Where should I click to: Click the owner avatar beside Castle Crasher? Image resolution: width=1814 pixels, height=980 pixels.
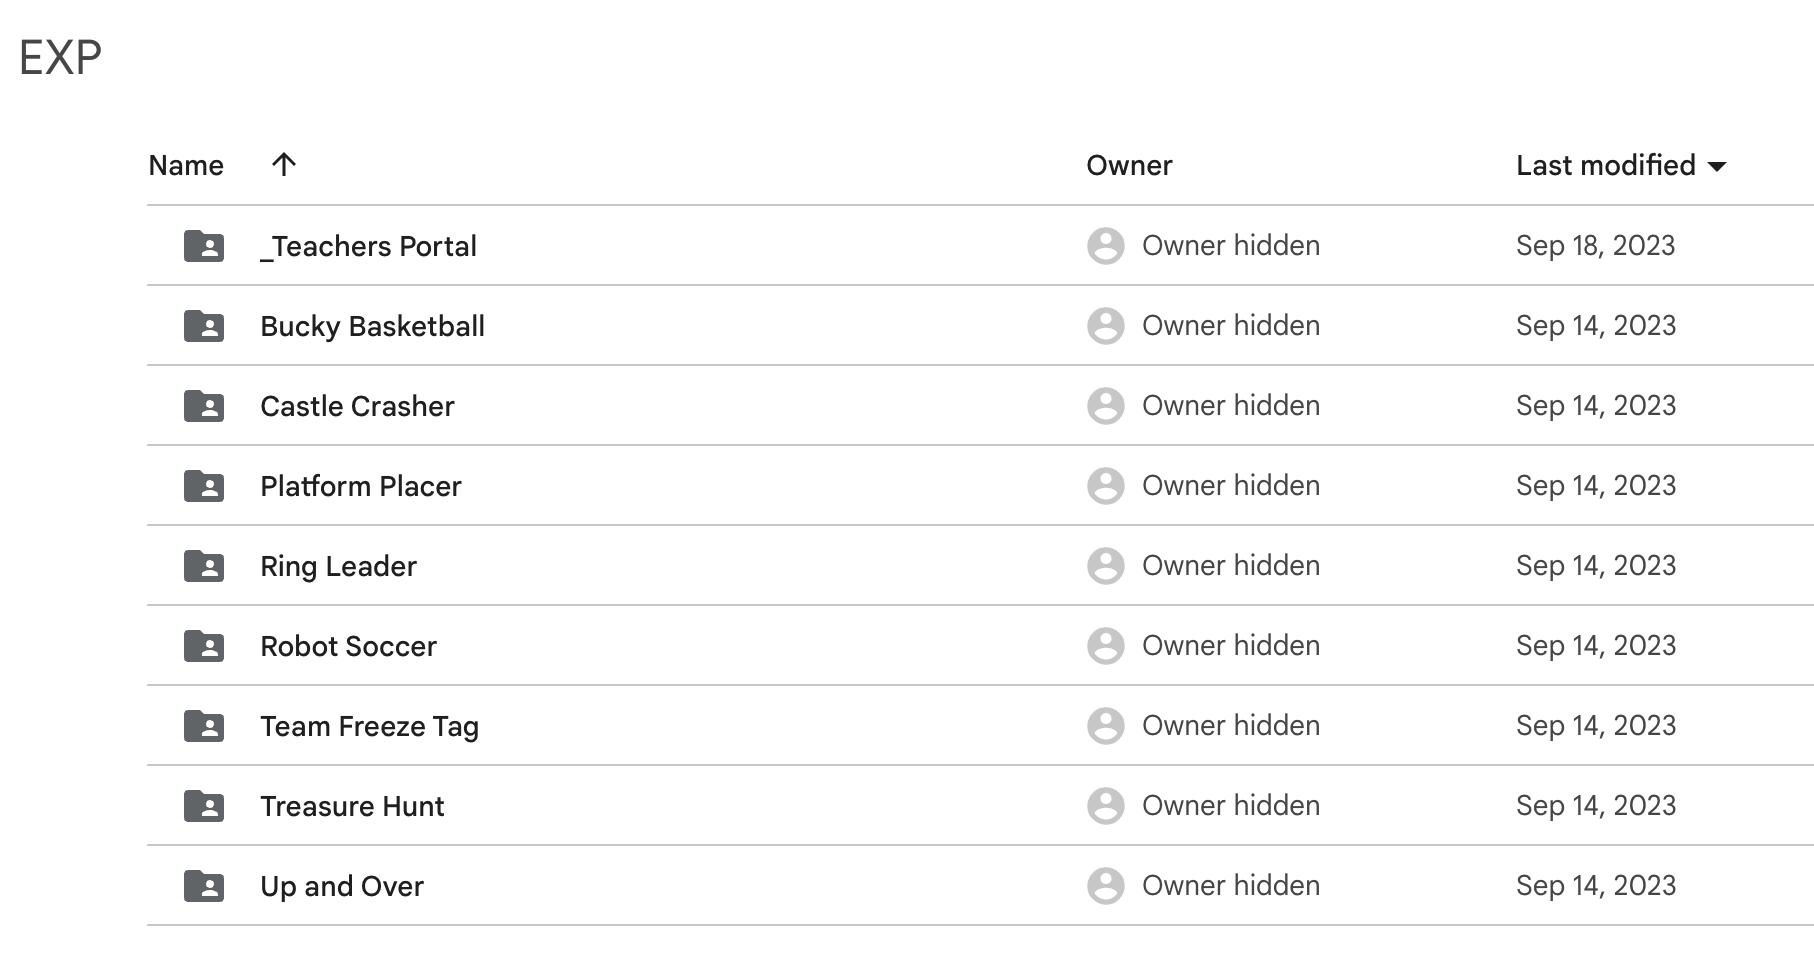(1106, 406)
